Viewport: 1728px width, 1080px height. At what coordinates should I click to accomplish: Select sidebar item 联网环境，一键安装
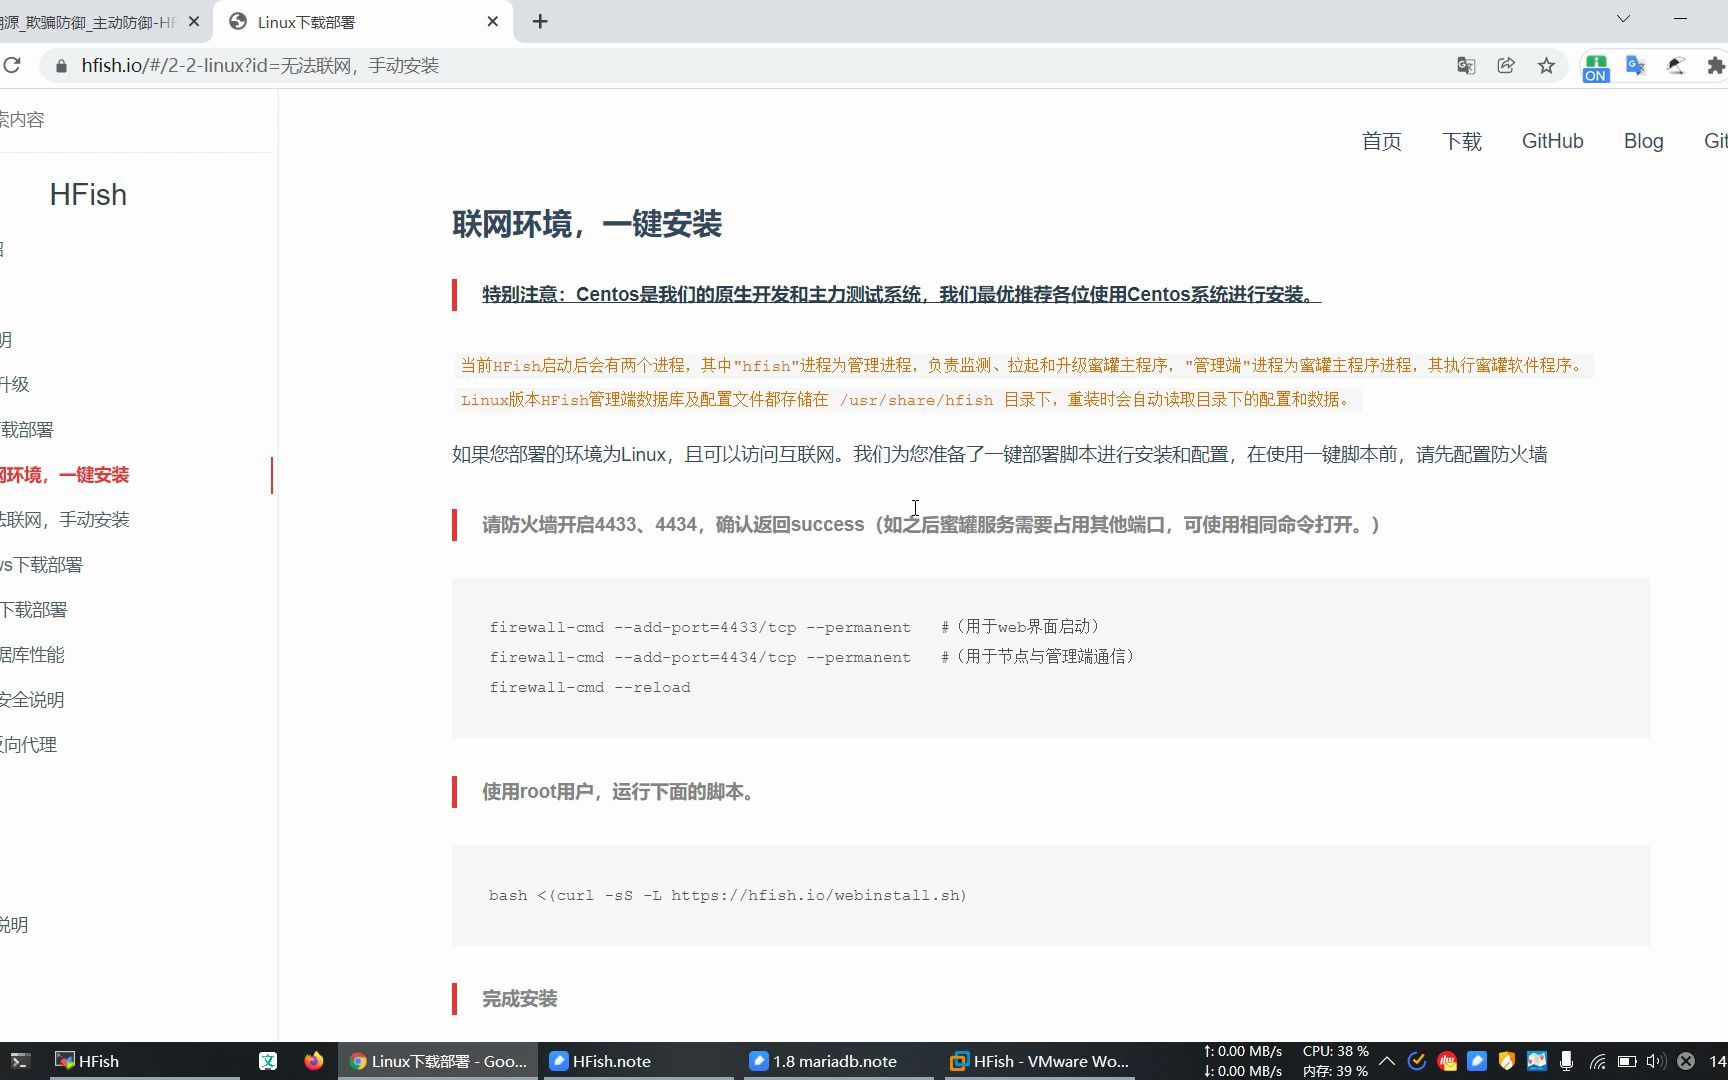point(65,475)
